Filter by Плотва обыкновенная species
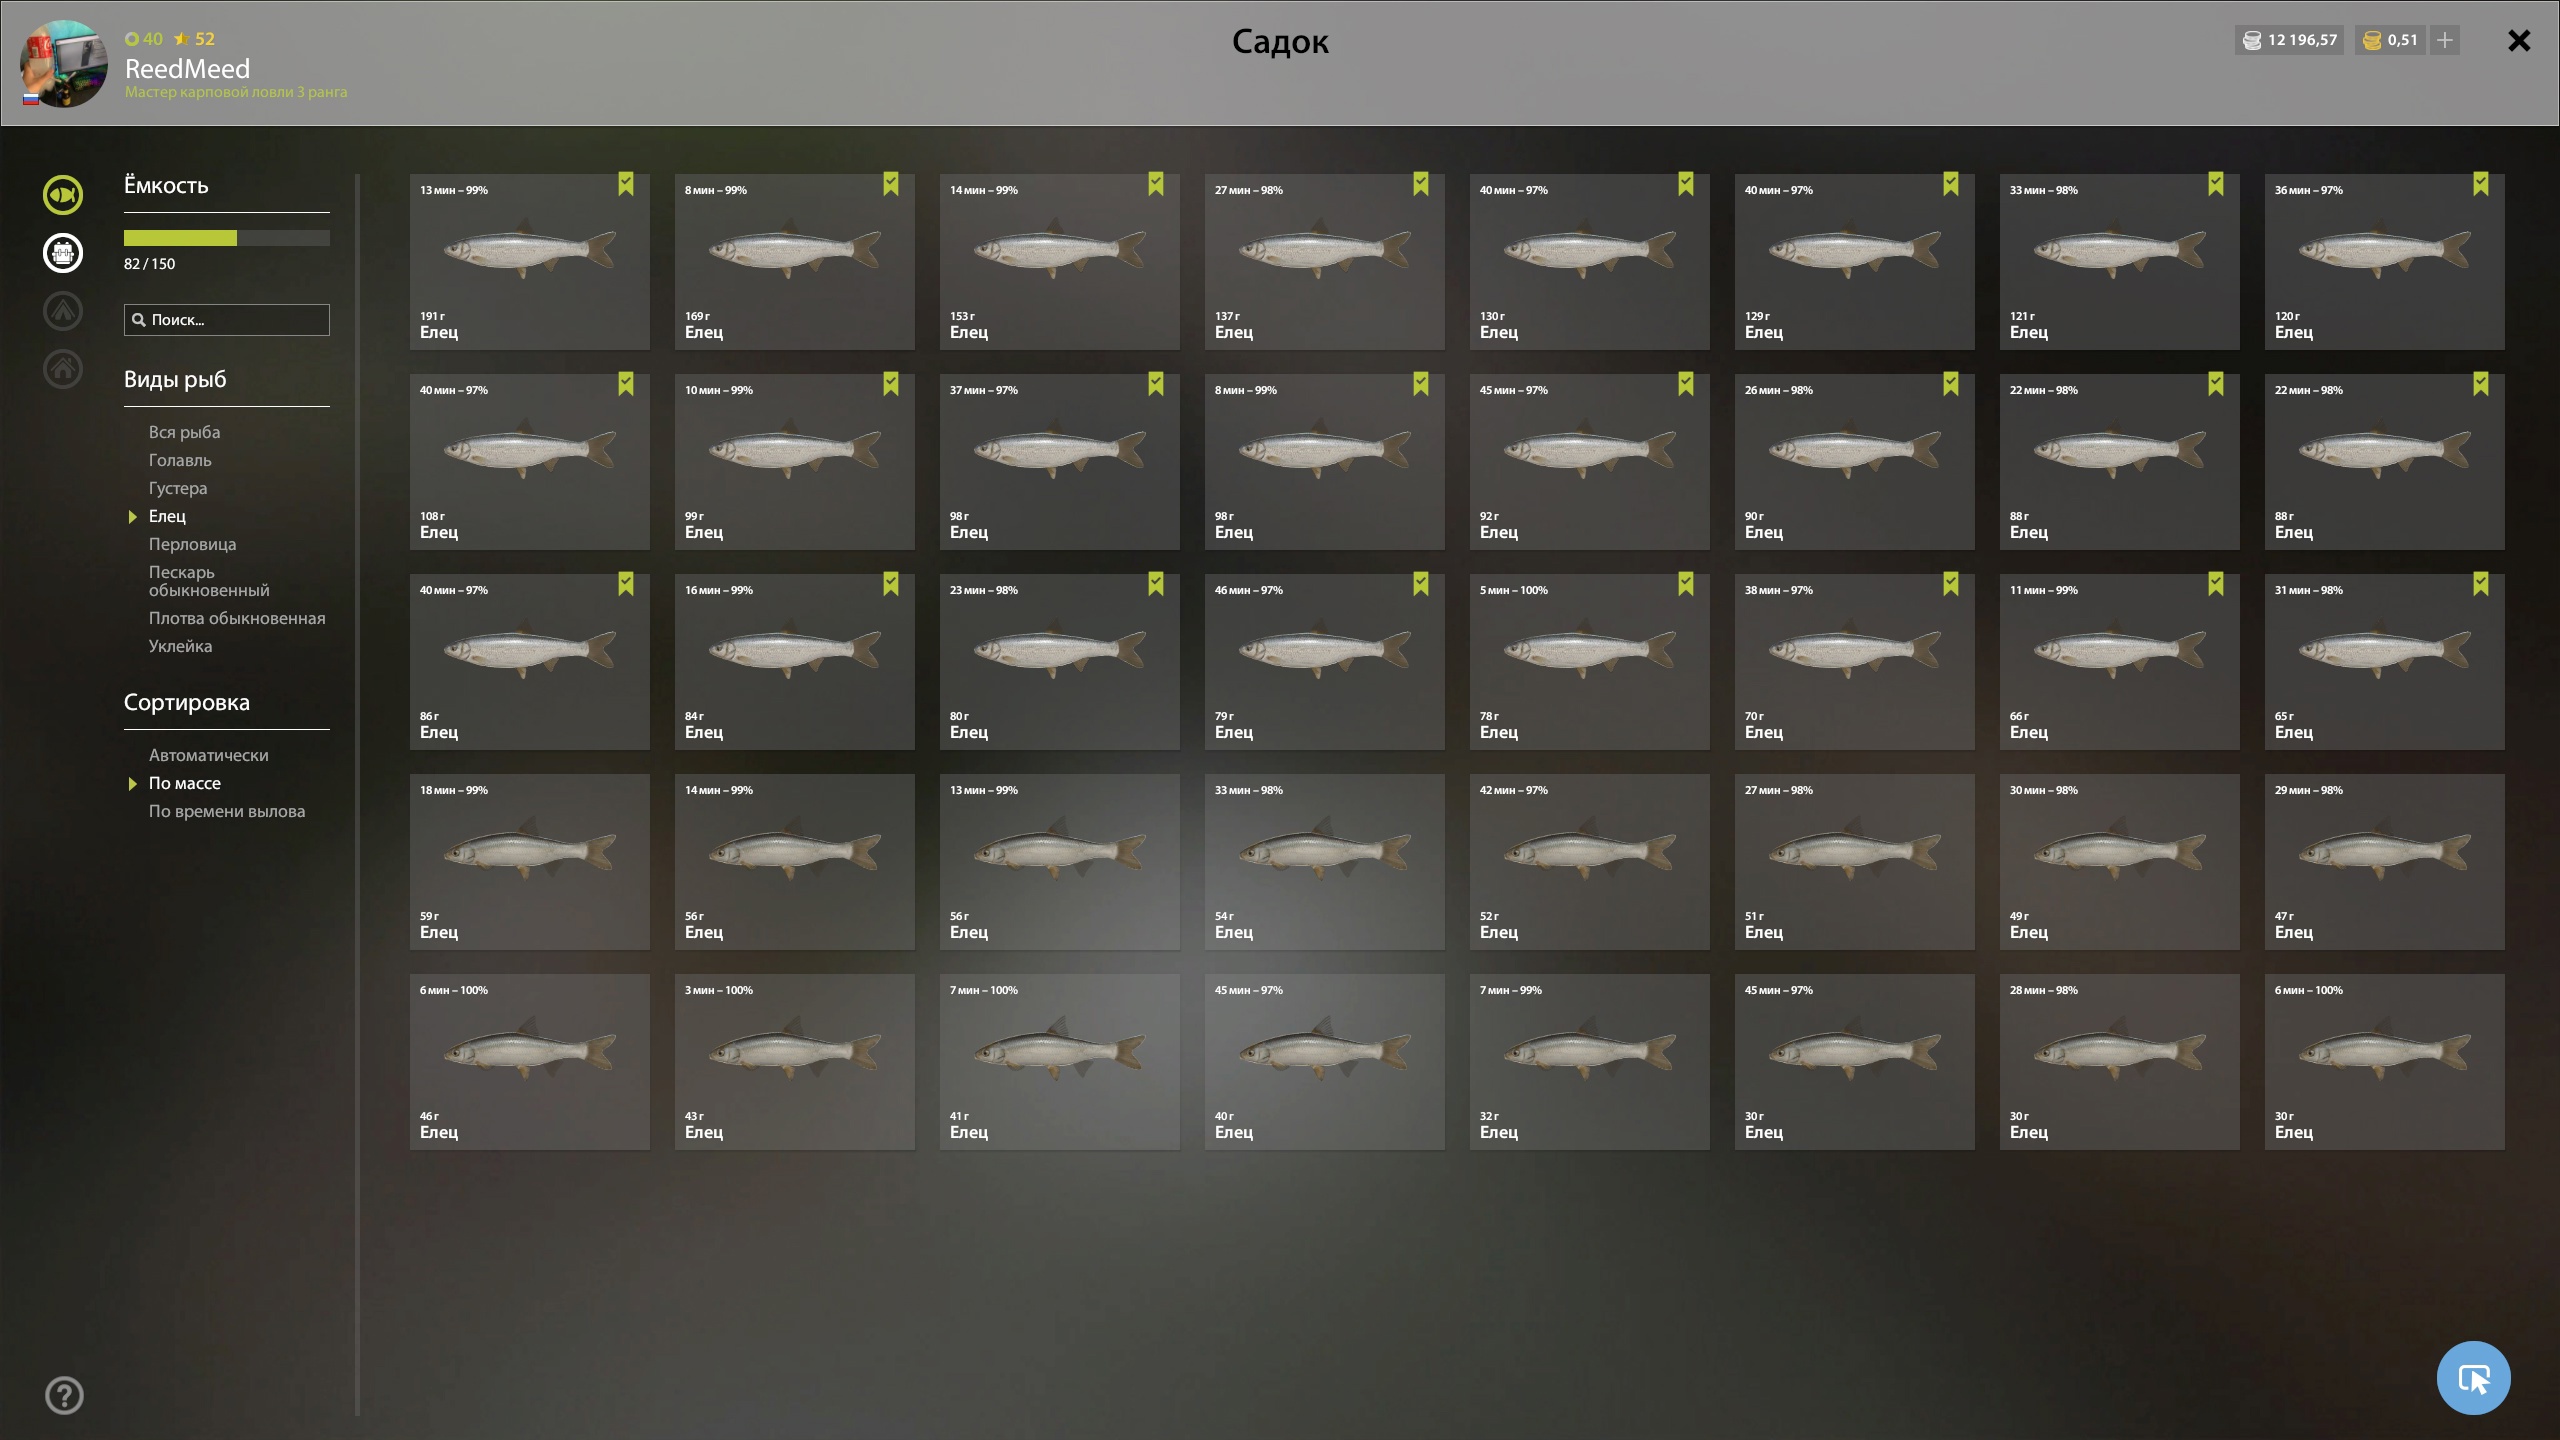 point(237,618)
